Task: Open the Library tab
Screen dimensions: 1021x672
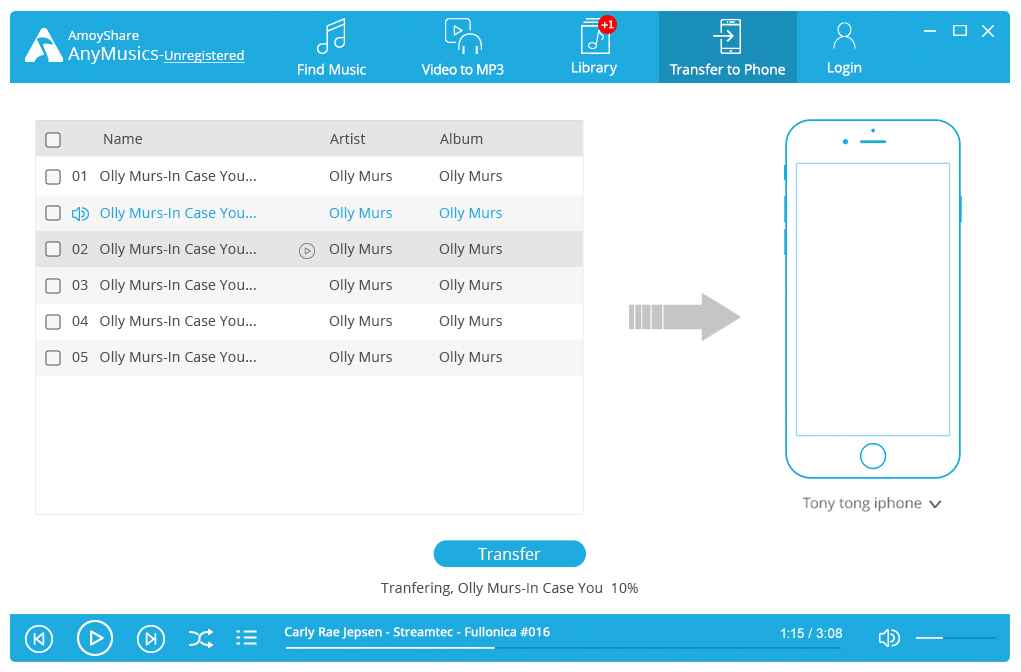Action: pos(594,48)
